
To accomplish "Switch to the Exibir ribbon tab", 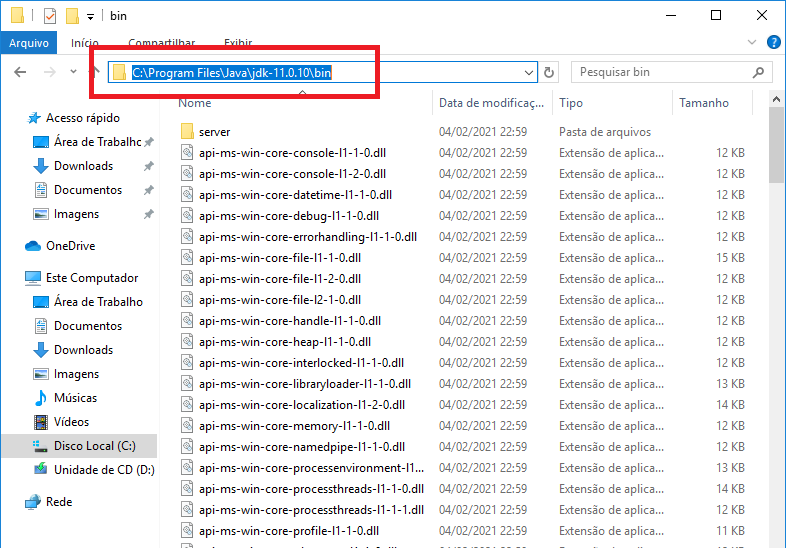I will pyautogui.click(x=238, y=43).
